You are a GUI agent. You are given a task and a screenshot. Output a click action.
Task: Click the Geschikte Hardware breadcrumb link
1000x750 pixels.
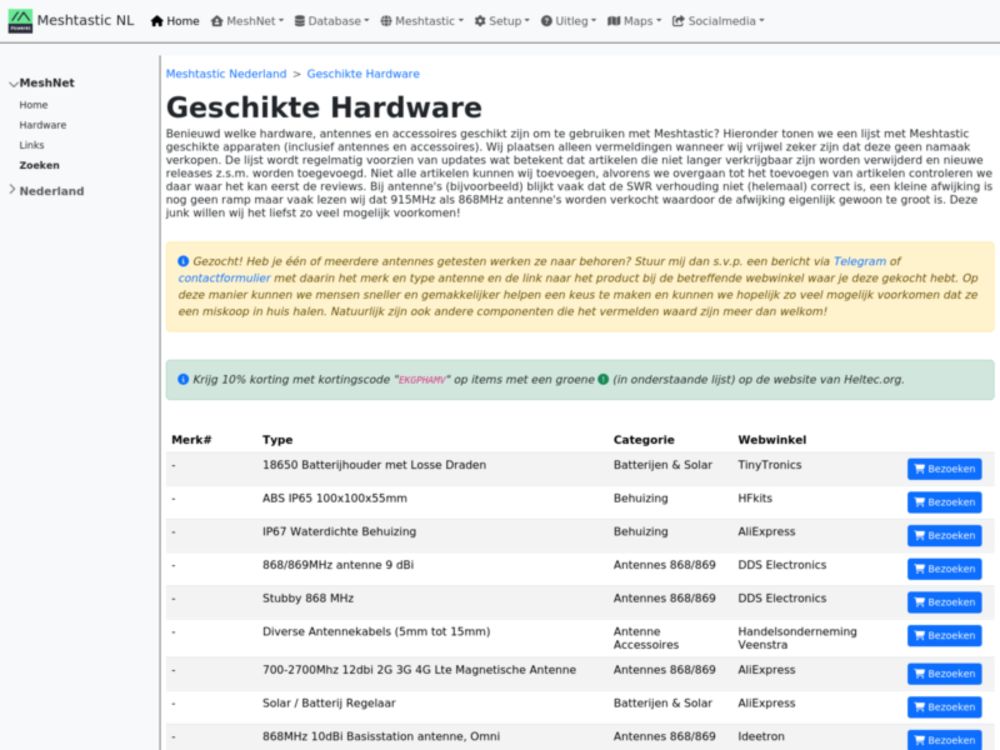[x=363, y=74]
